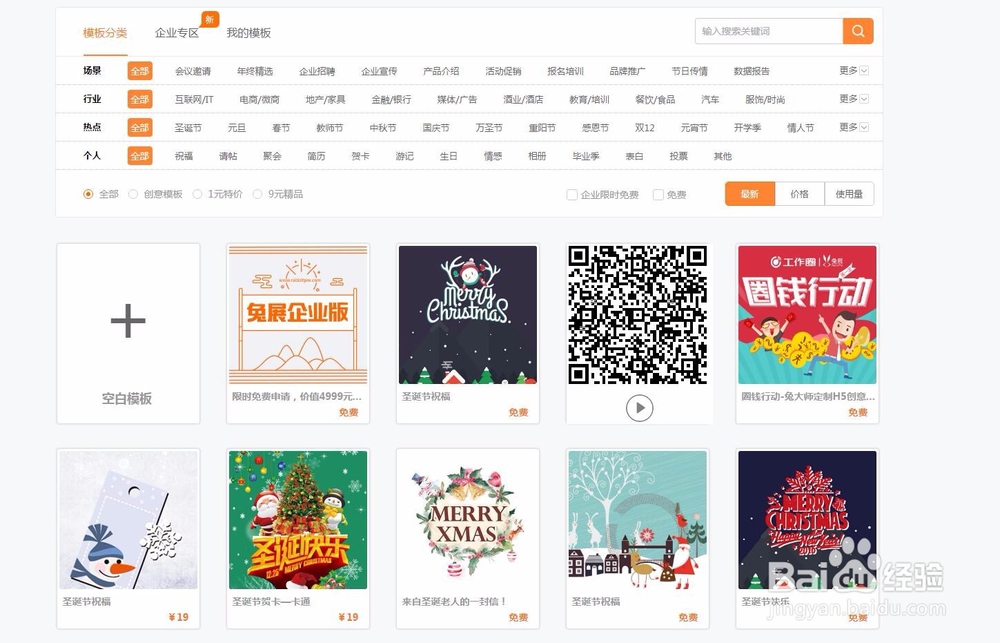The image size is (1000, 643).
Task: Select 全部 in the 场景 row
Action: [x=140, y=71]
